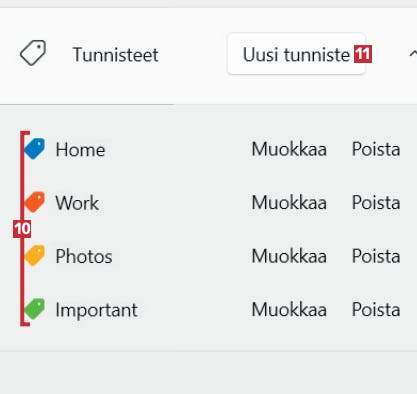Select the Home tag label

tap(80, 149)
